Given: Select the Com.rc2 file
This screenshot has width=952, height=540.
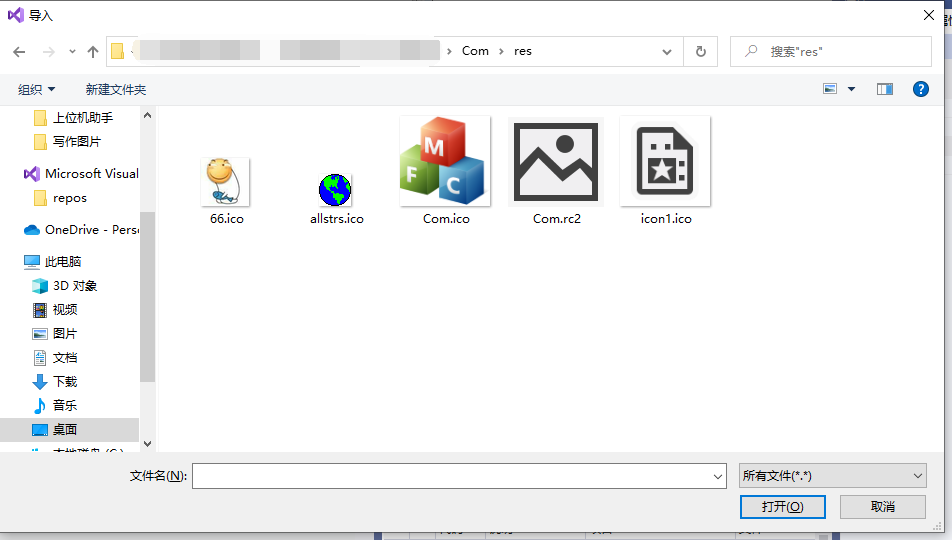Looking at the screenshot, I should pos(556,171).
